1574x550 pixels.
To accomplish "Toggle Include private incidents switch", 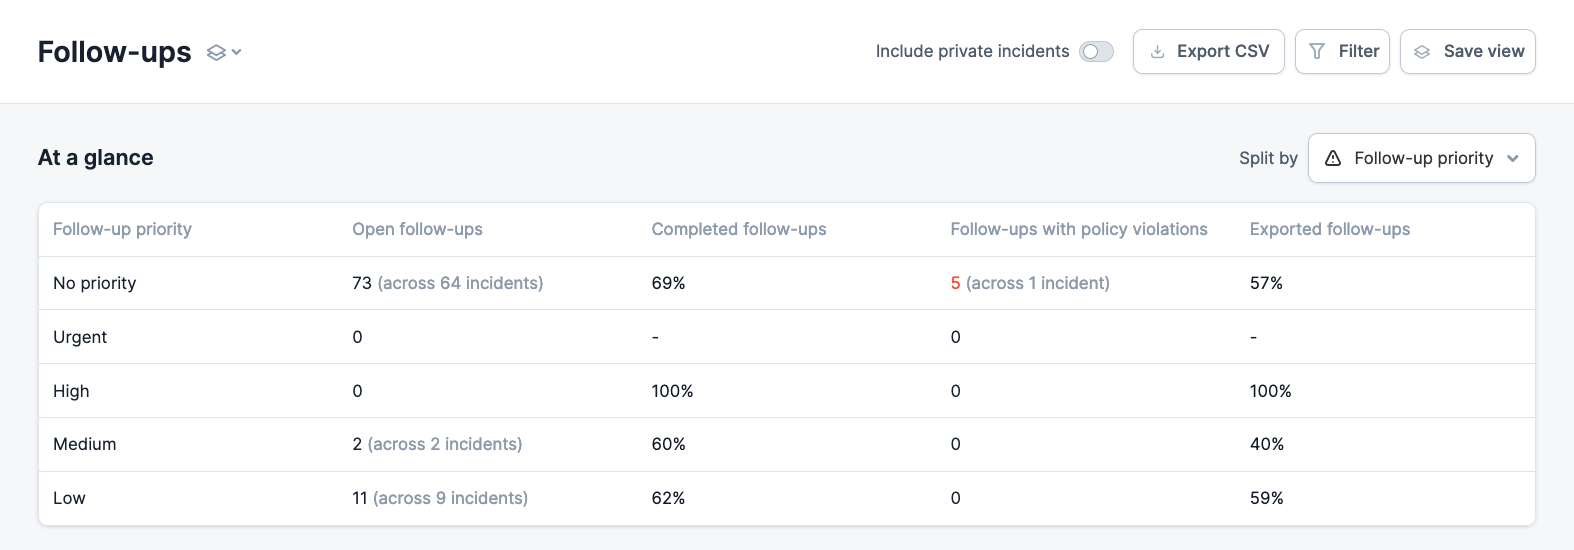I will tap(1096, 52).
